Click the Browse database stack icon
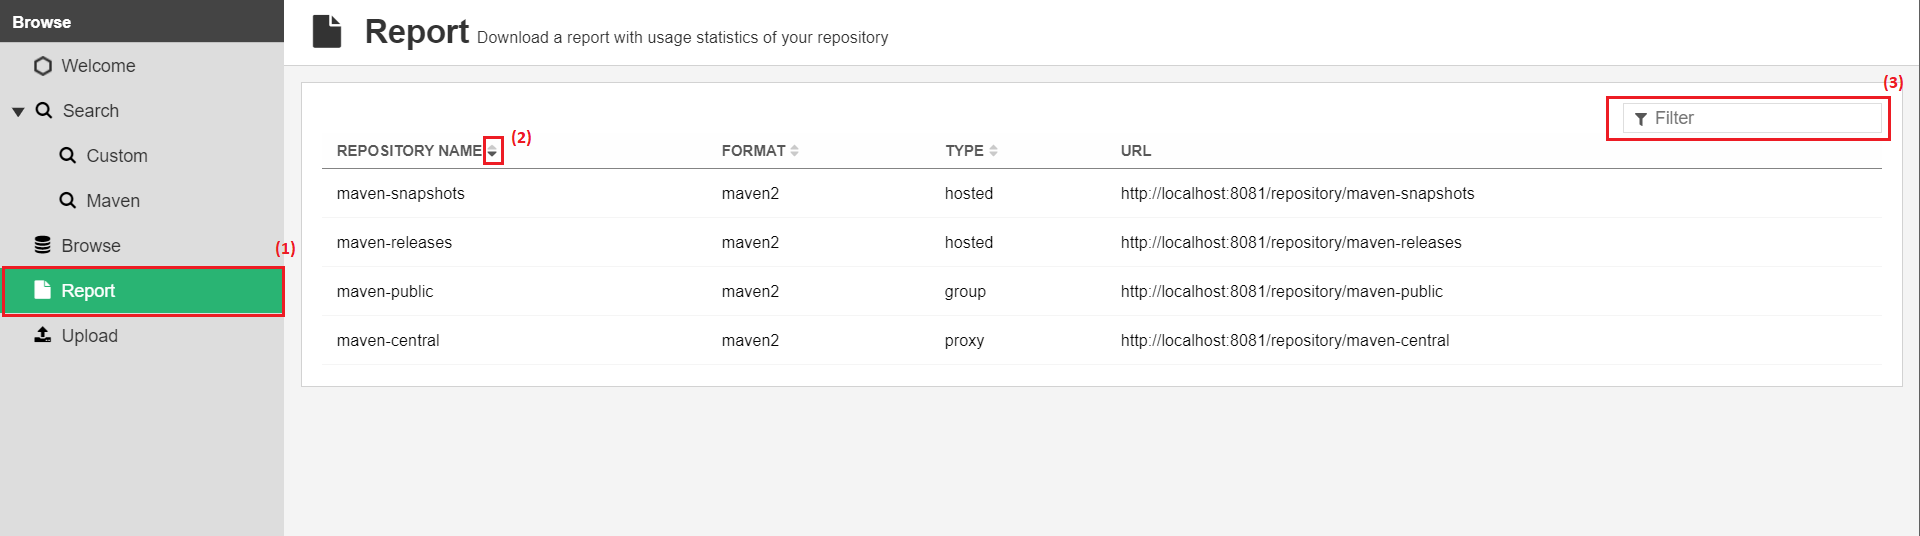 click(42, 245)
